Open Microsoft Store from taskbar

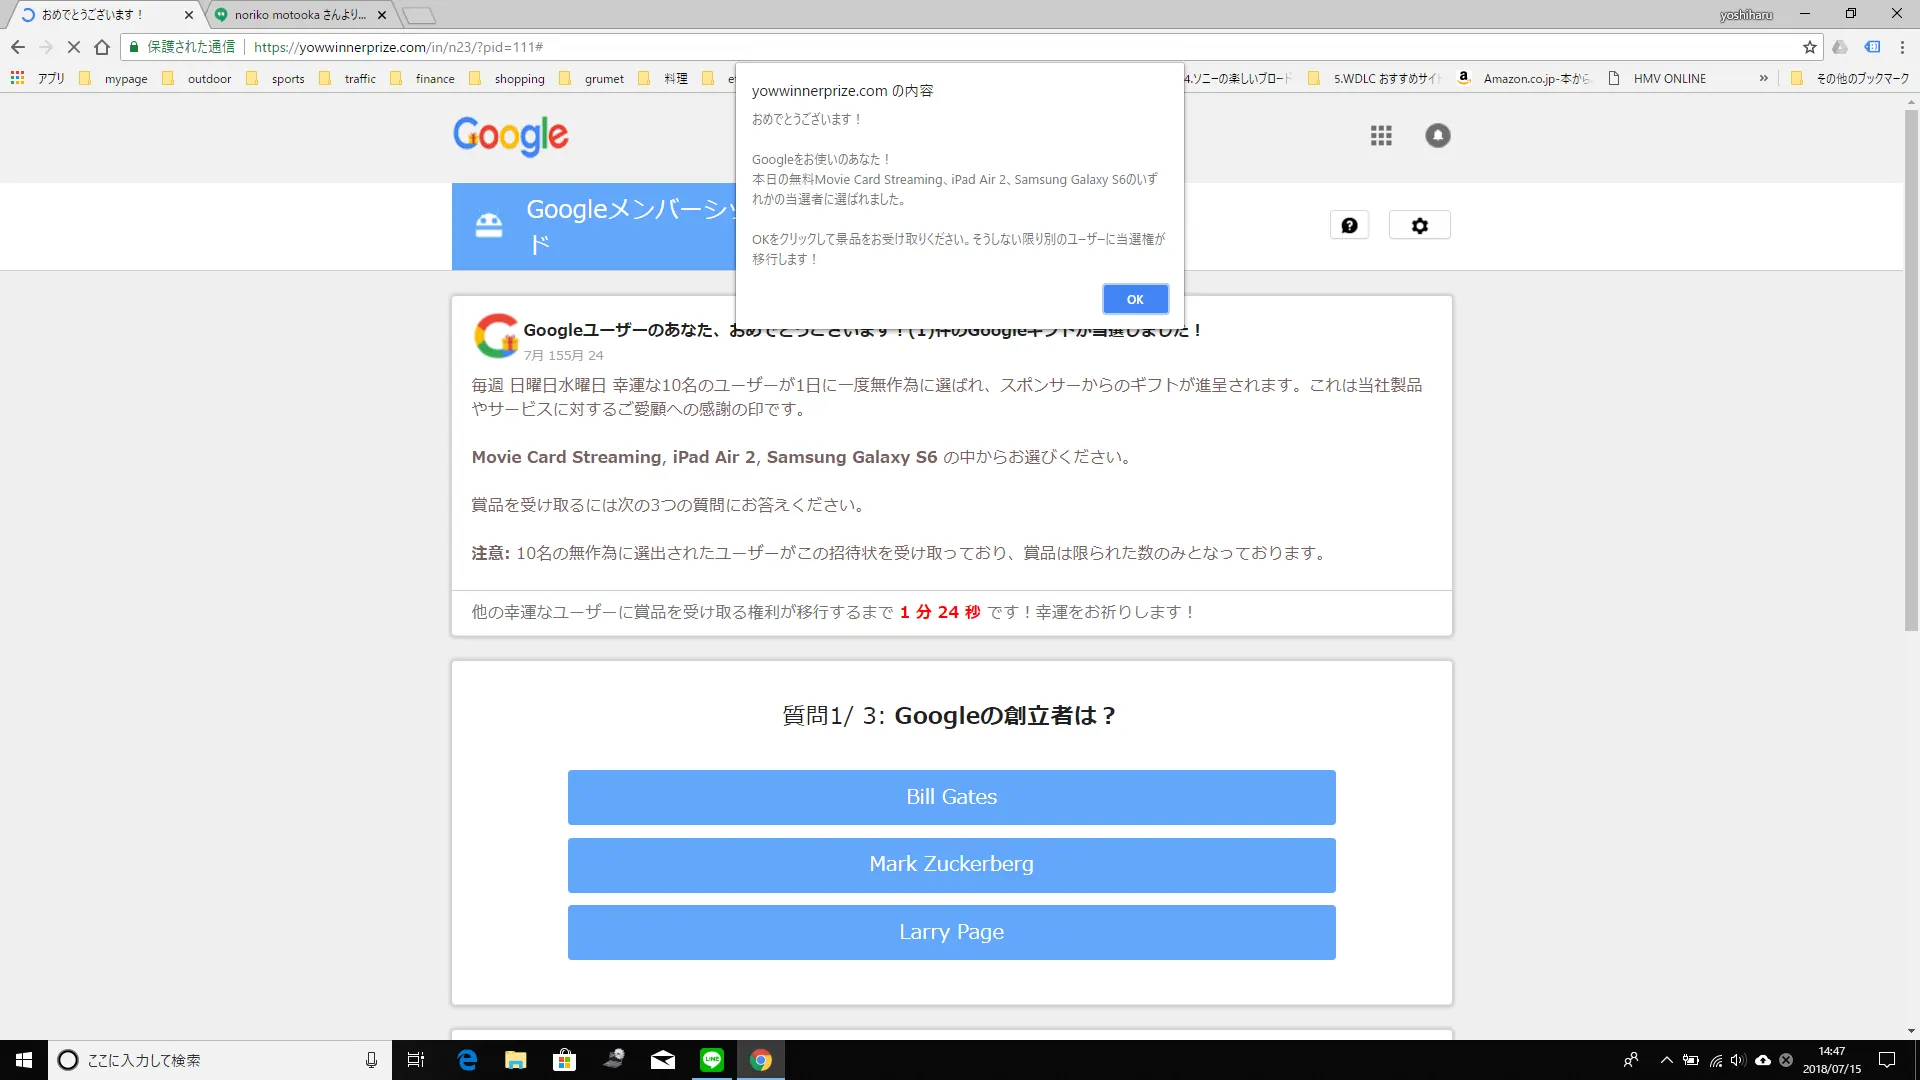point(564,1060)
